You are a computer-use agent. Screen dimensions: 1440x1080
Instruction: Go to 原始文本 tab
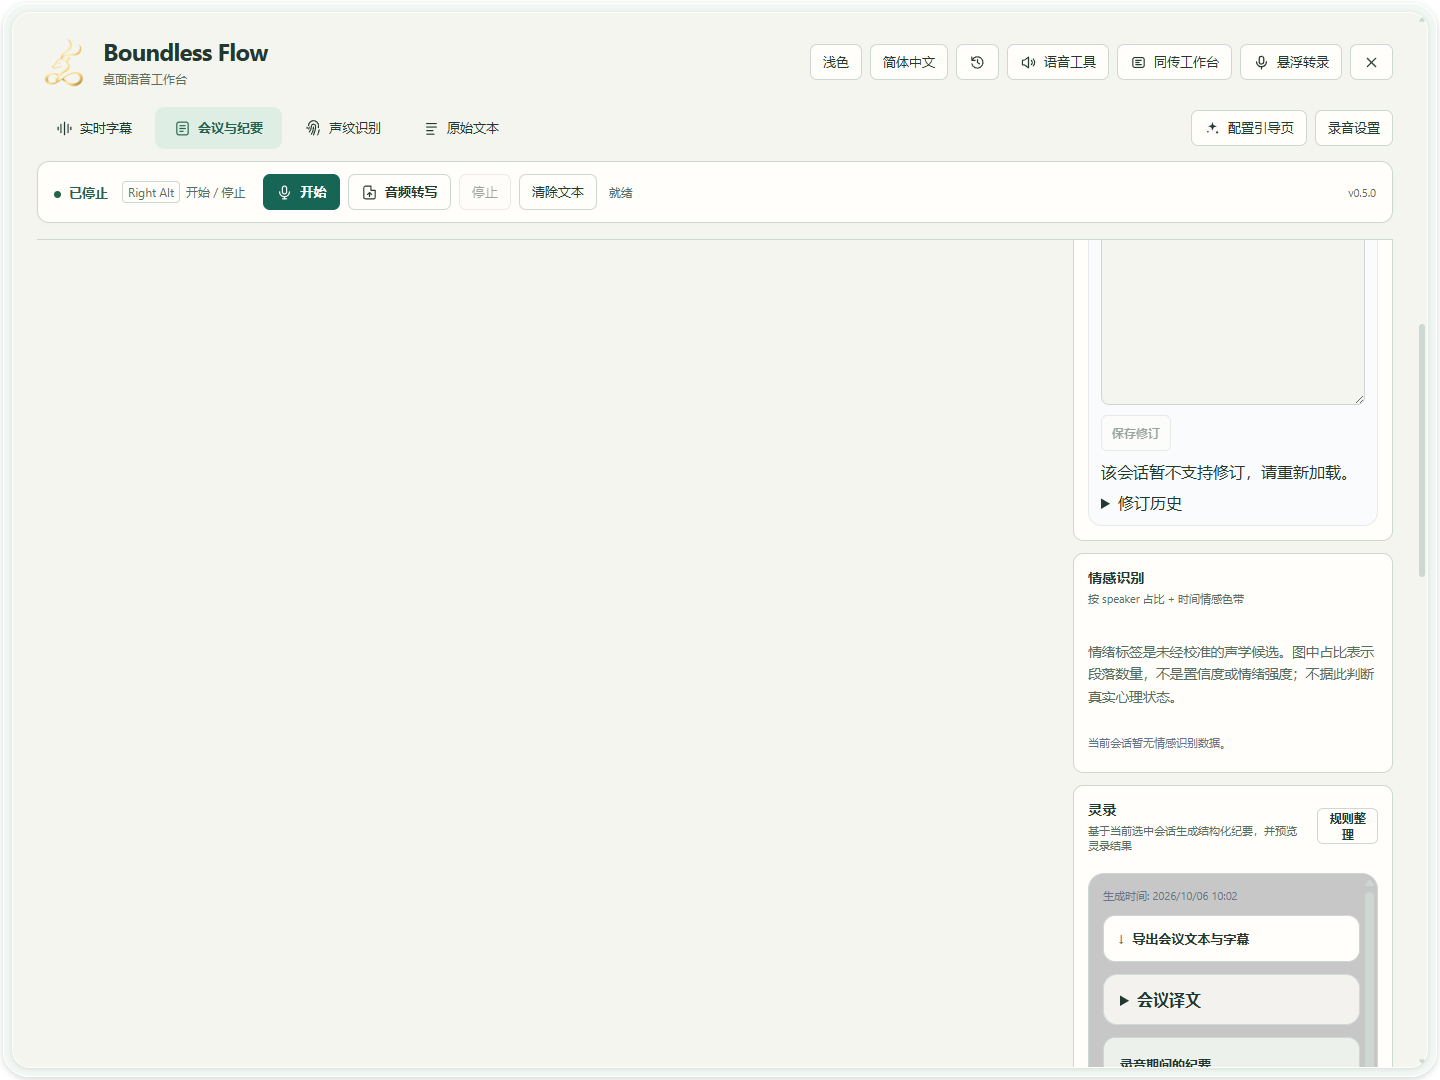pyautogui.click(x=461, y=128)
